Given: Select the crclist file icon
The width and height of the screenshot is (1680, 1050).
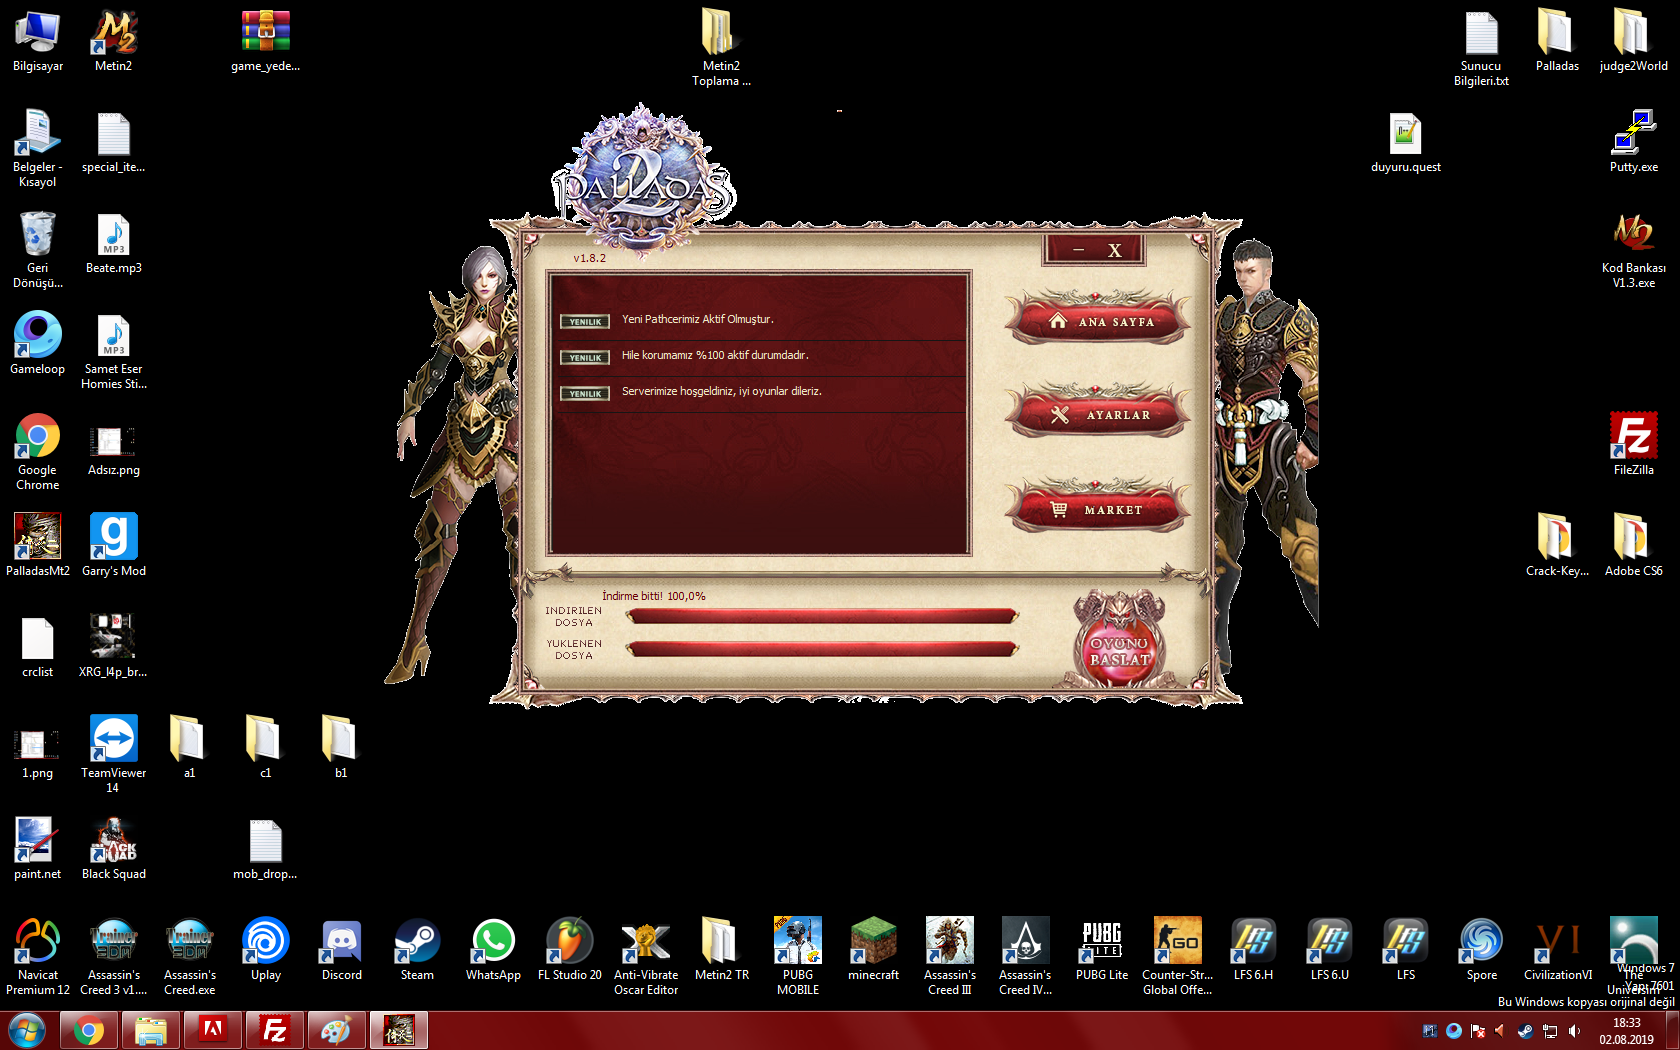Looking at the screenshot, I should tap(38, 647).
